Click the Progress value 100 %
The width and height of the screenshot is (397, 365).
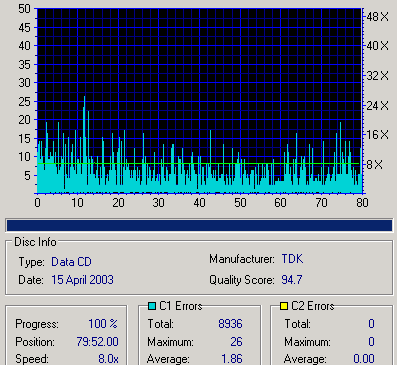pos(103,324)
